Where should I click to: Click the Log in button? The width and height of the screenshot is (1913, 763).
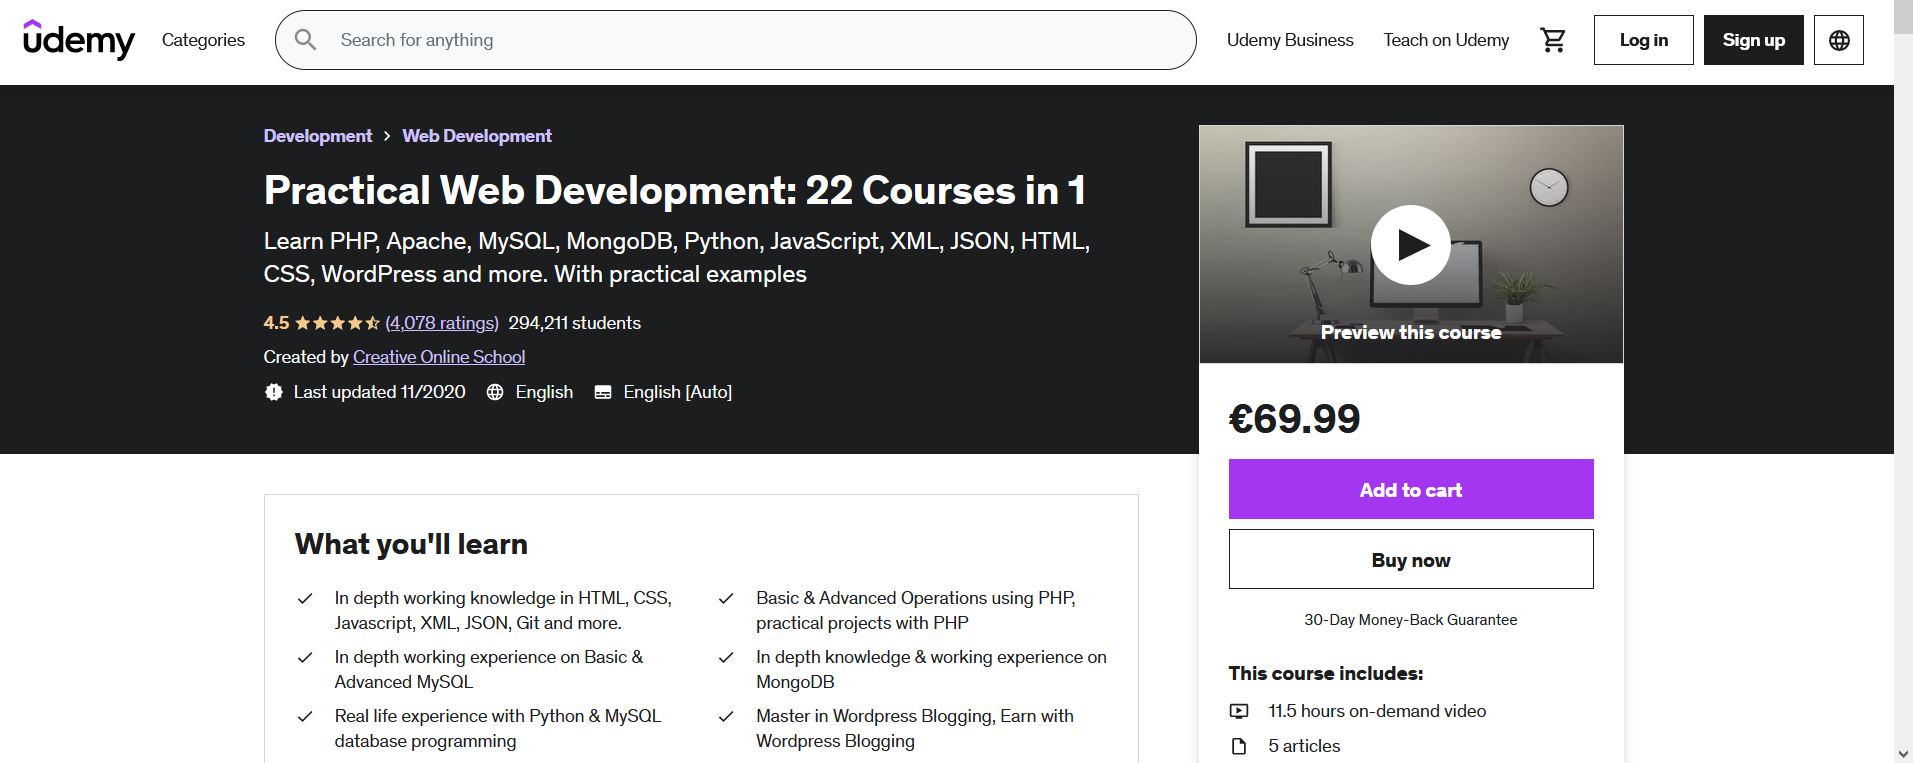click(x=1643, y=40)
